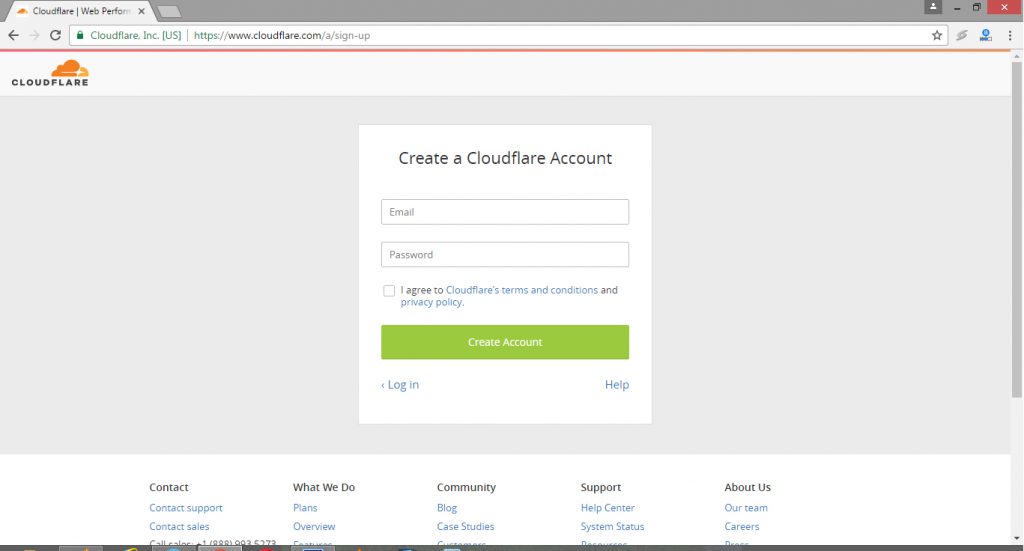Screen dimensions: 1024x551
Task: Open a new browser tab
Action: coord(169,11)
